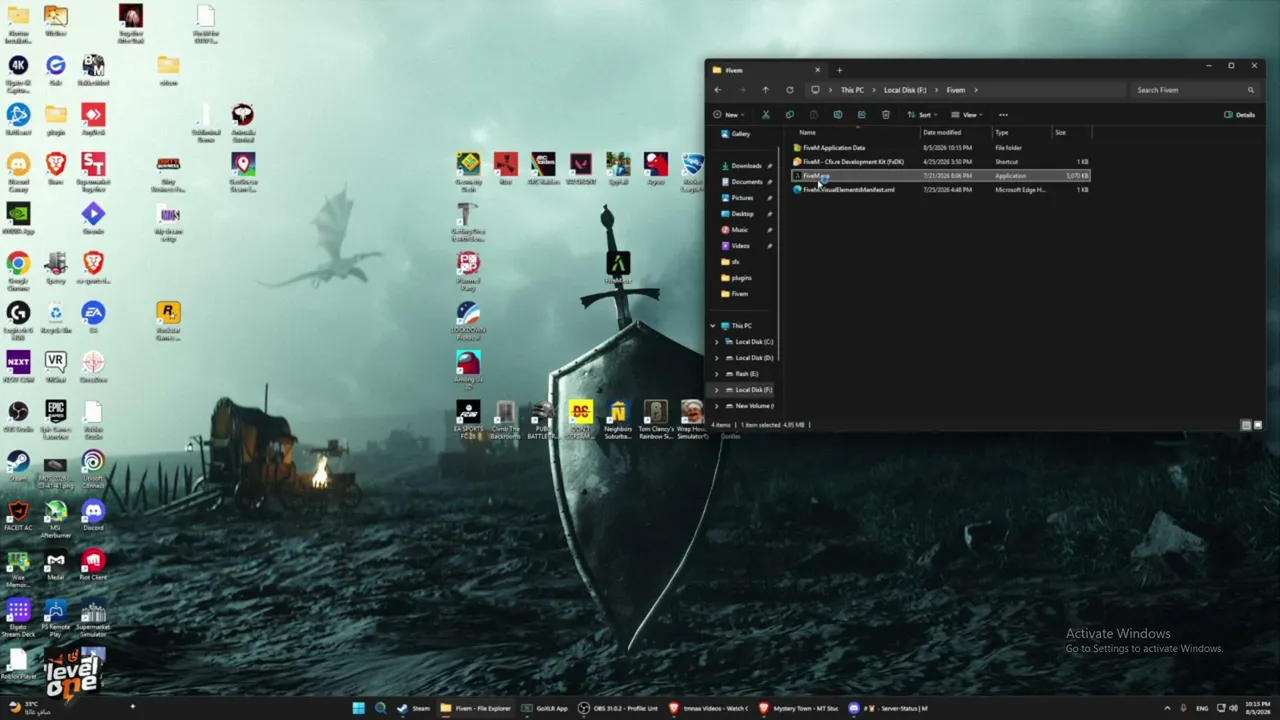Screen dimensions: 1280x720
Task: Go back with the Explorer back arrow
Action: click(718, 90)
